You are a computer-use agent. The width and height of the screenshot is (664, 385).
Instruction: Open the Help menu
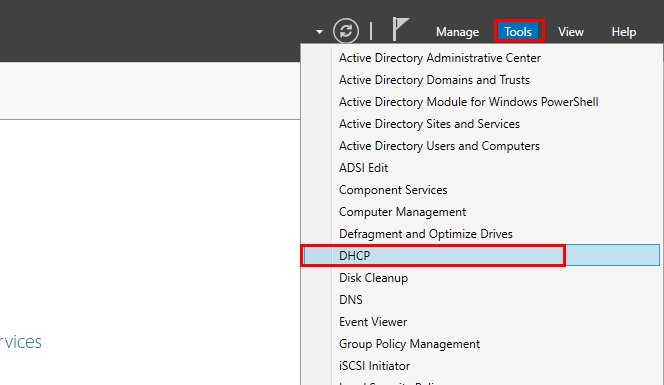click(623, 32)
